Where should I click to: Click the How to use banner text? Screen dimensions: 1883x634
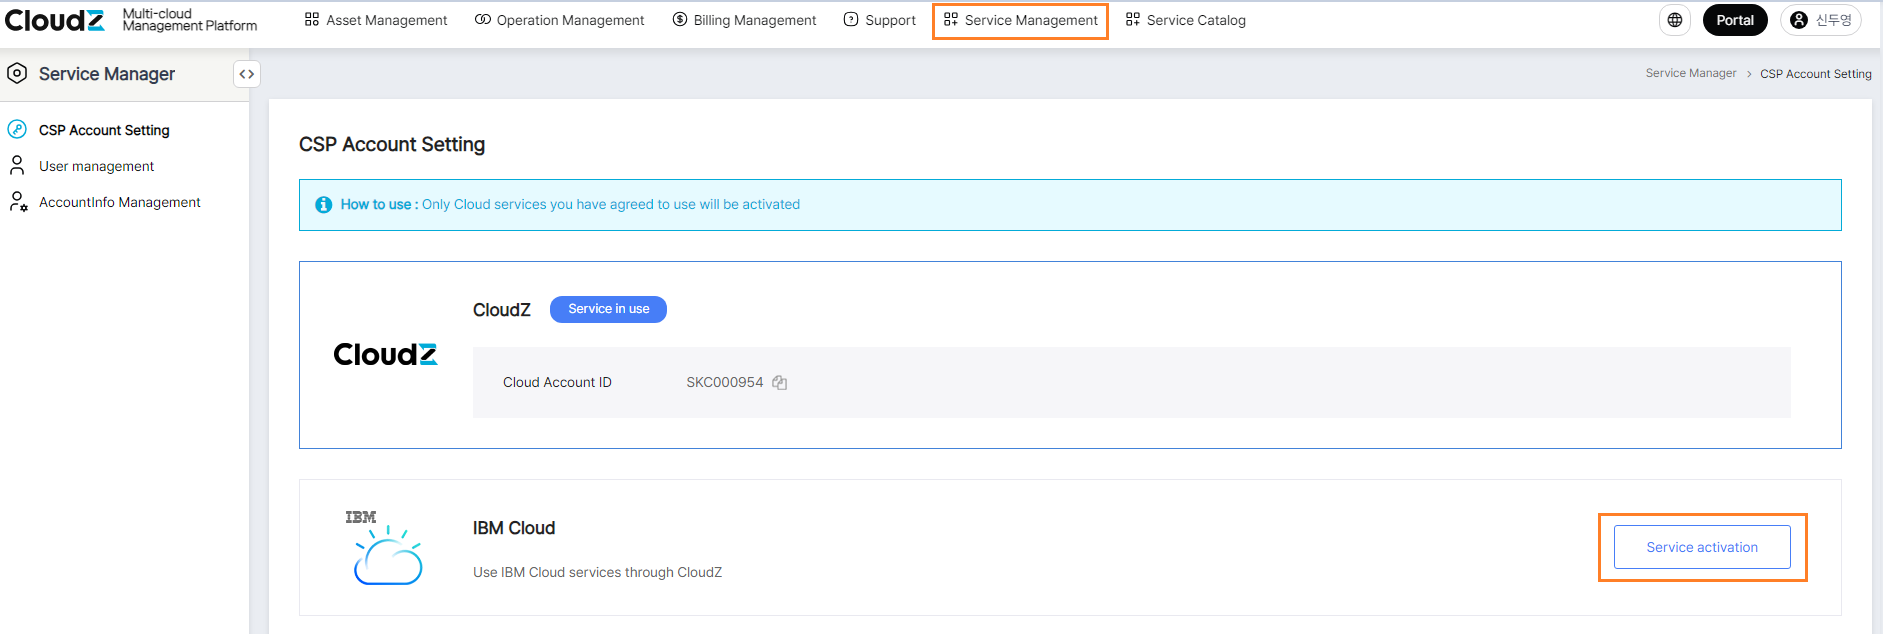[x=570, y=204]
